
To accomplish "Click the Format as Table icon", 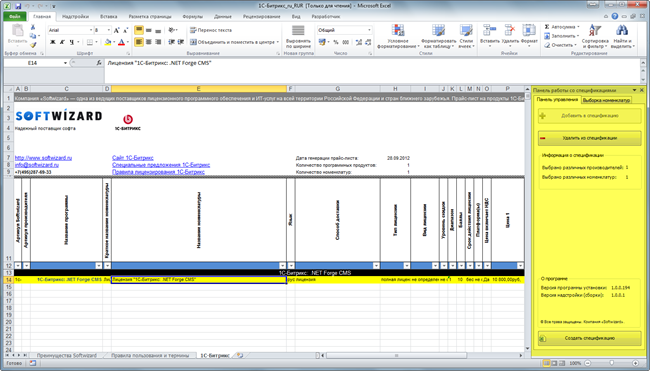I will 438,36.
